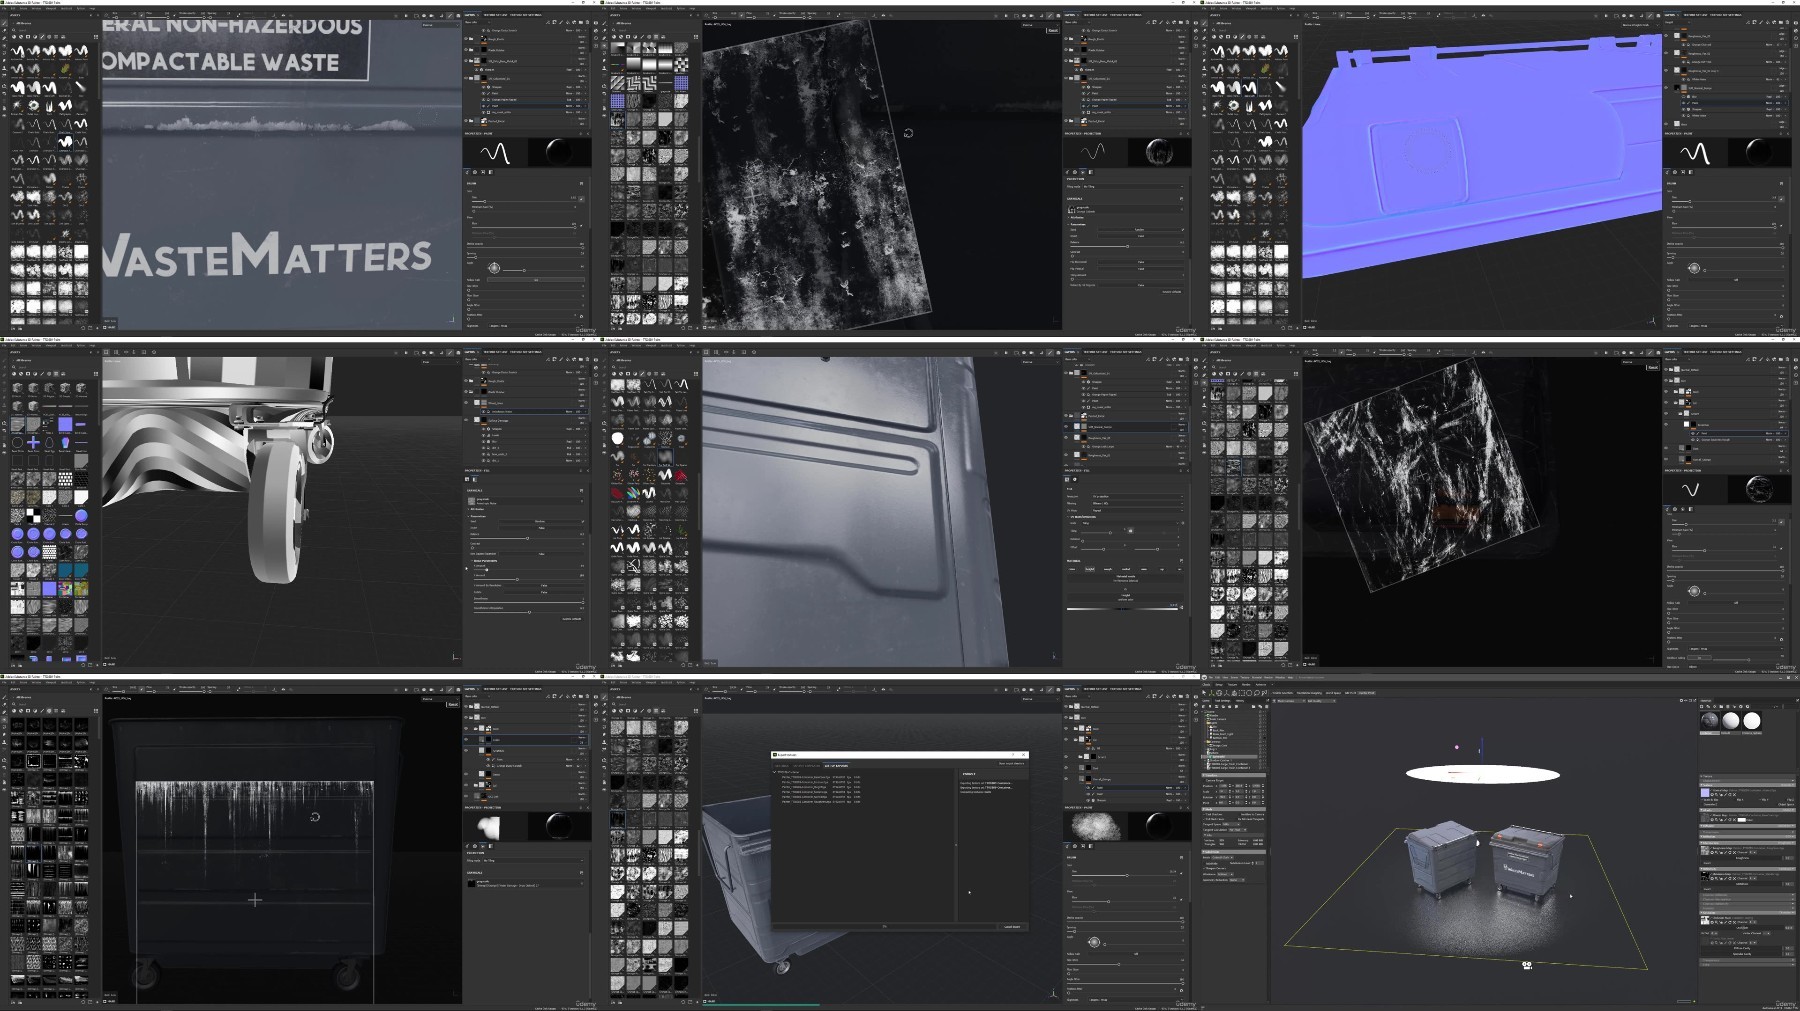Click the selection arrow tool in the two-bins scene toolbar
The height and width of the screenshot is (1011, 1800).
pyautogui.click(x=1204, y=693)
